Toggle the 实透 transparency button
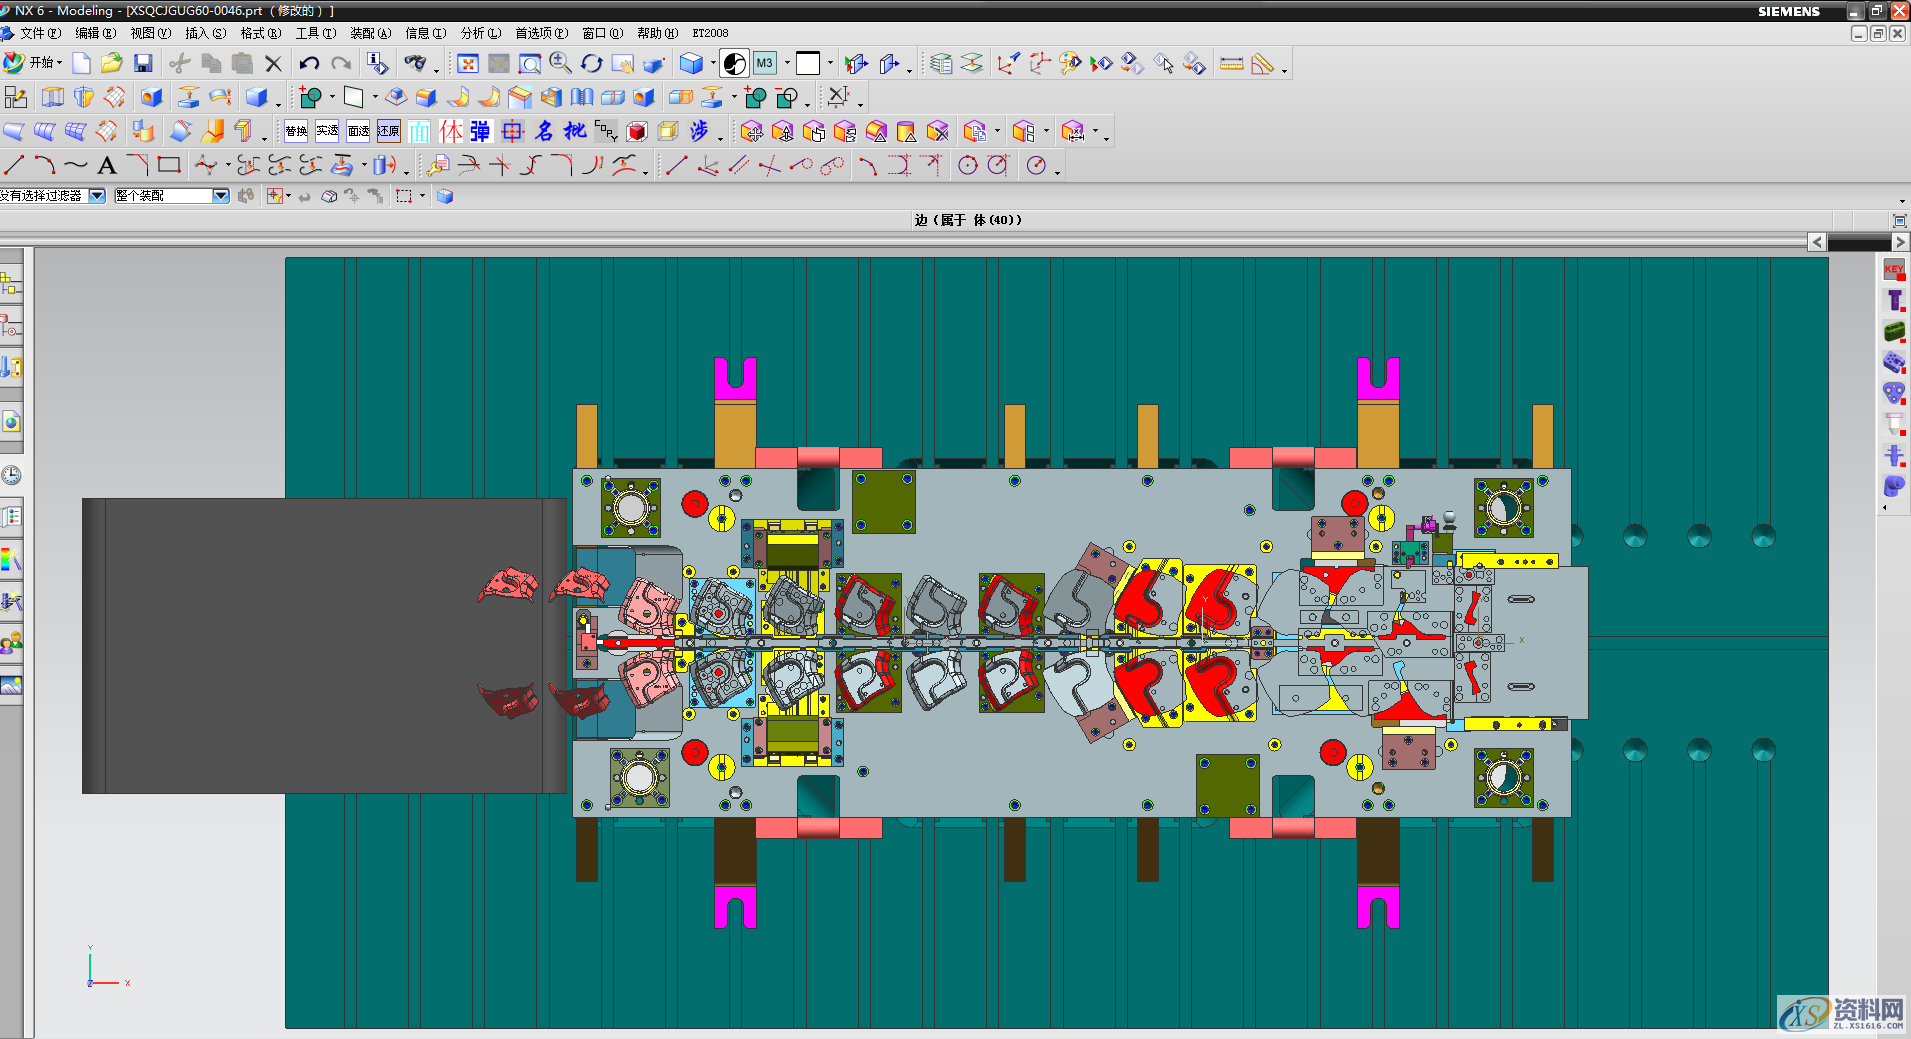The height and width of the screenshot is (1039, 1911). point(327,131)
